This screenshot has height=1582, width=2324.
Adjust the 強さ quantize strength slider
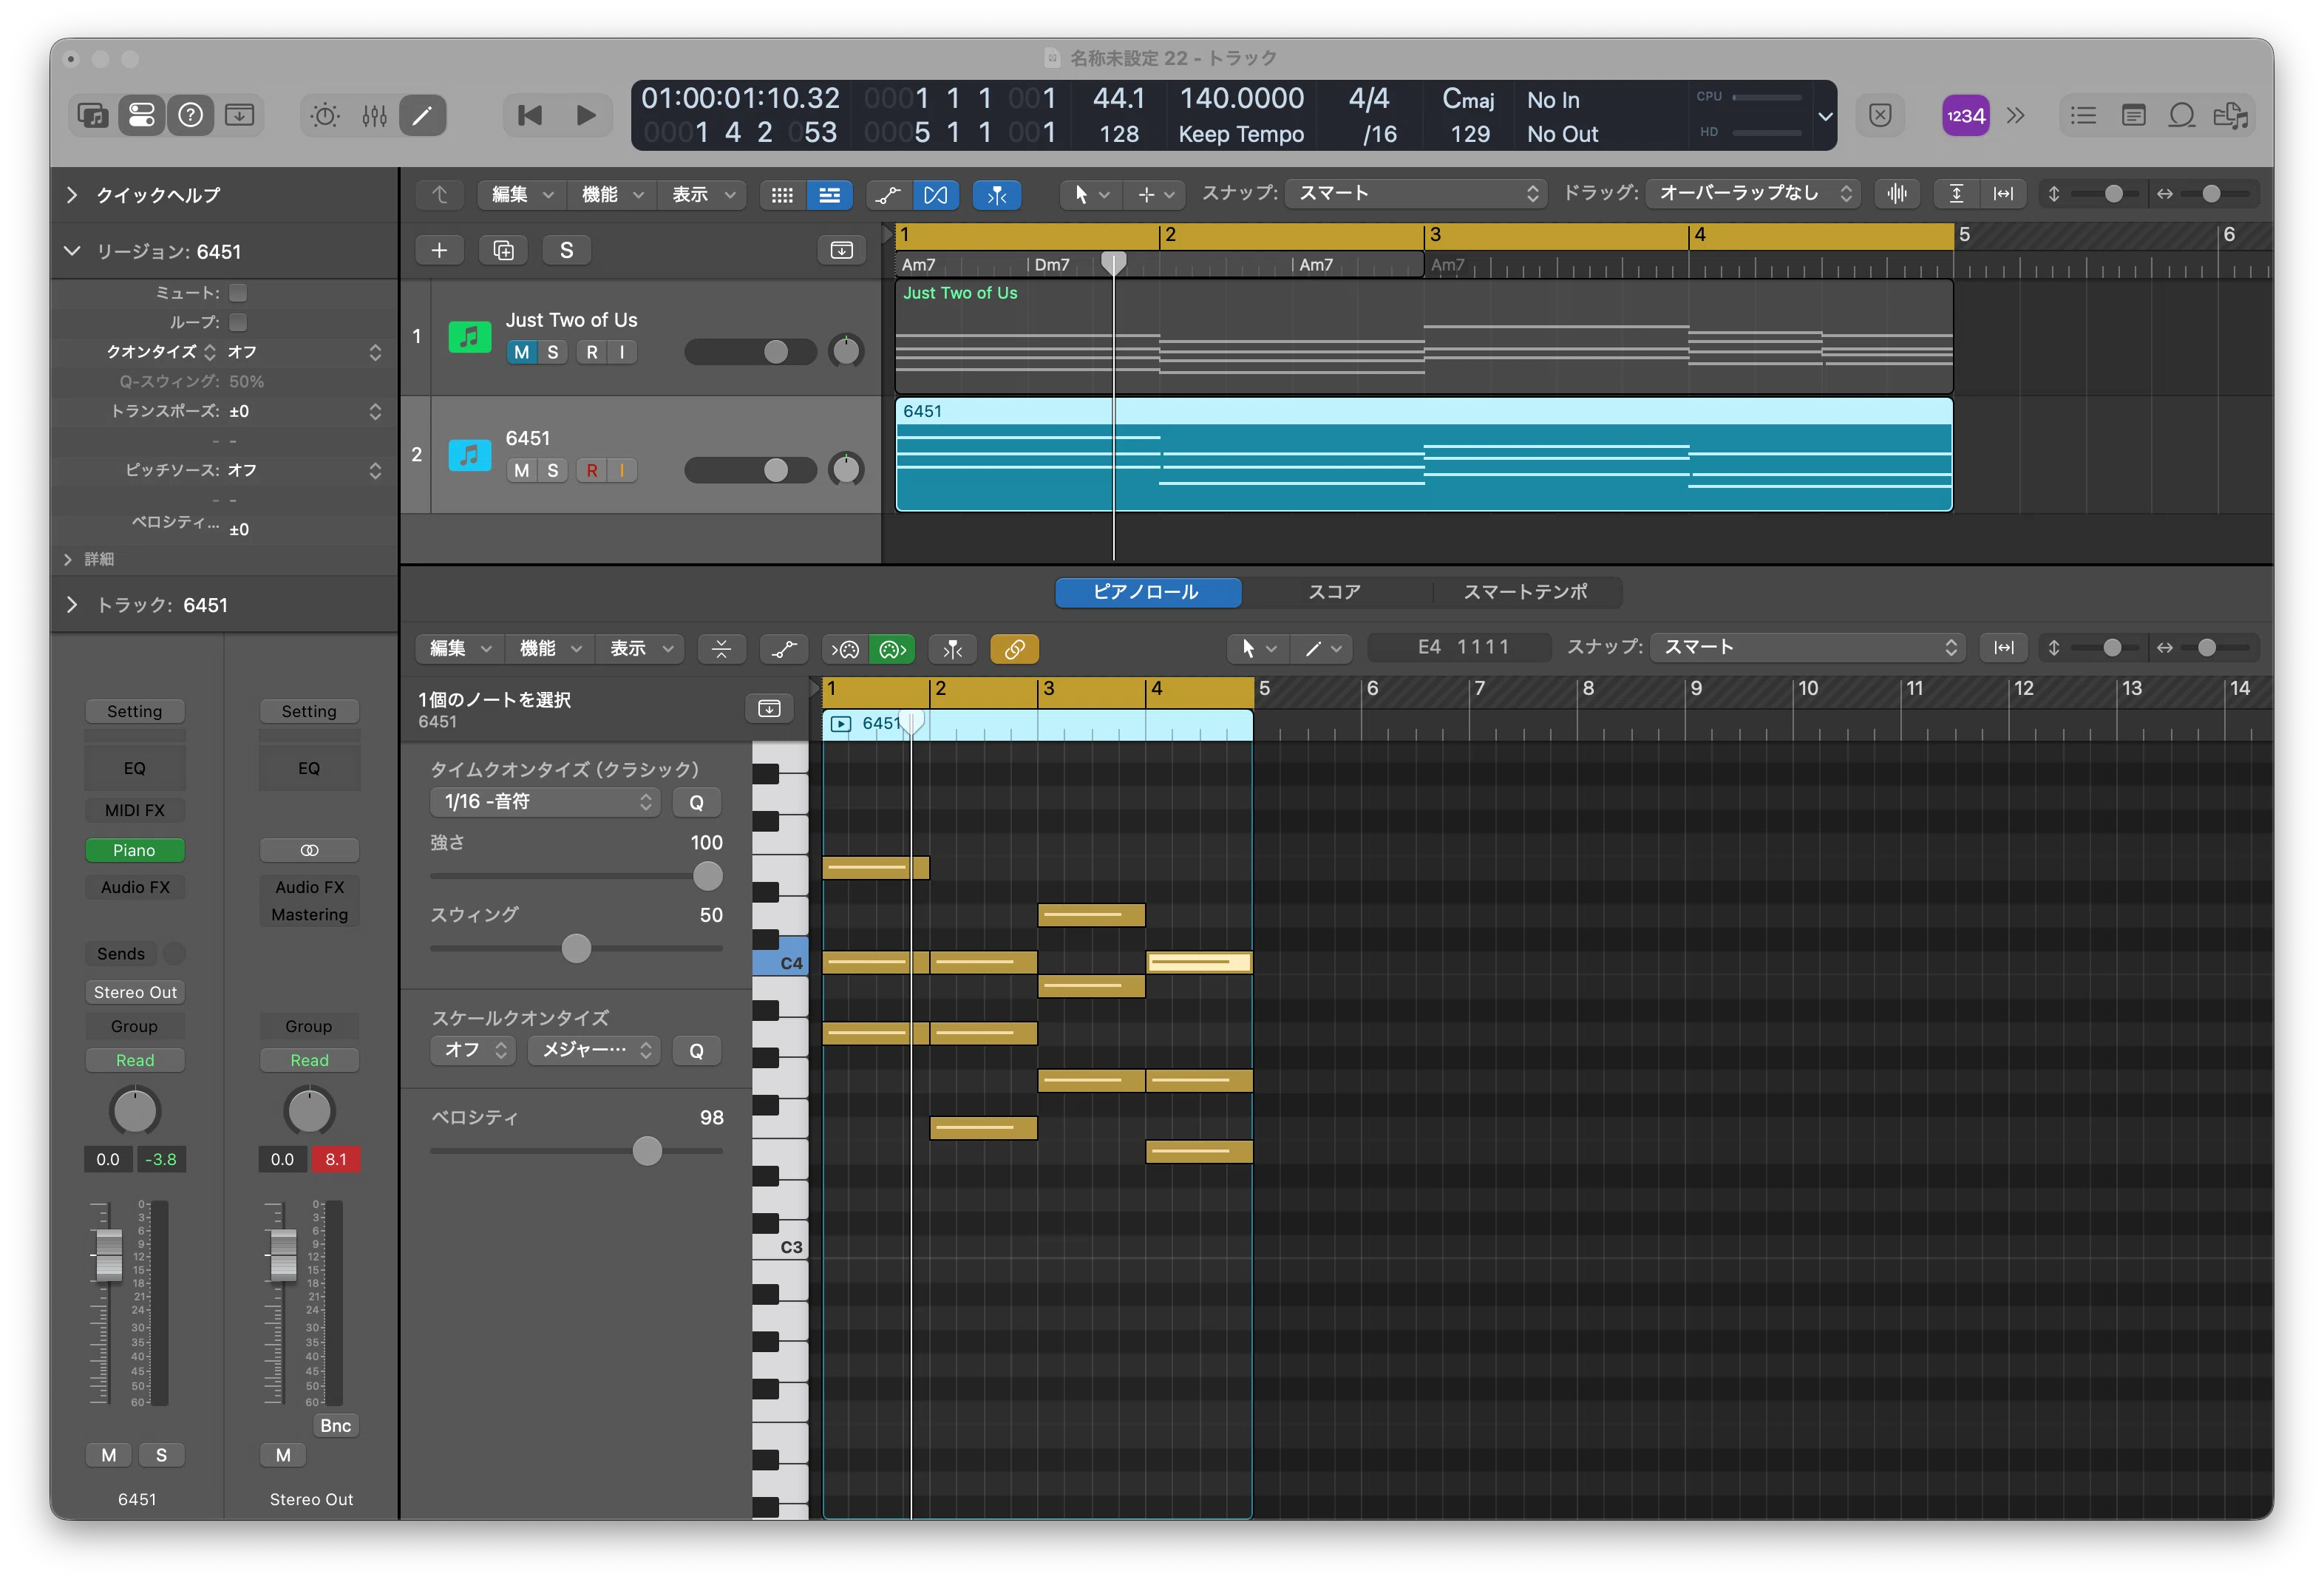707,876
